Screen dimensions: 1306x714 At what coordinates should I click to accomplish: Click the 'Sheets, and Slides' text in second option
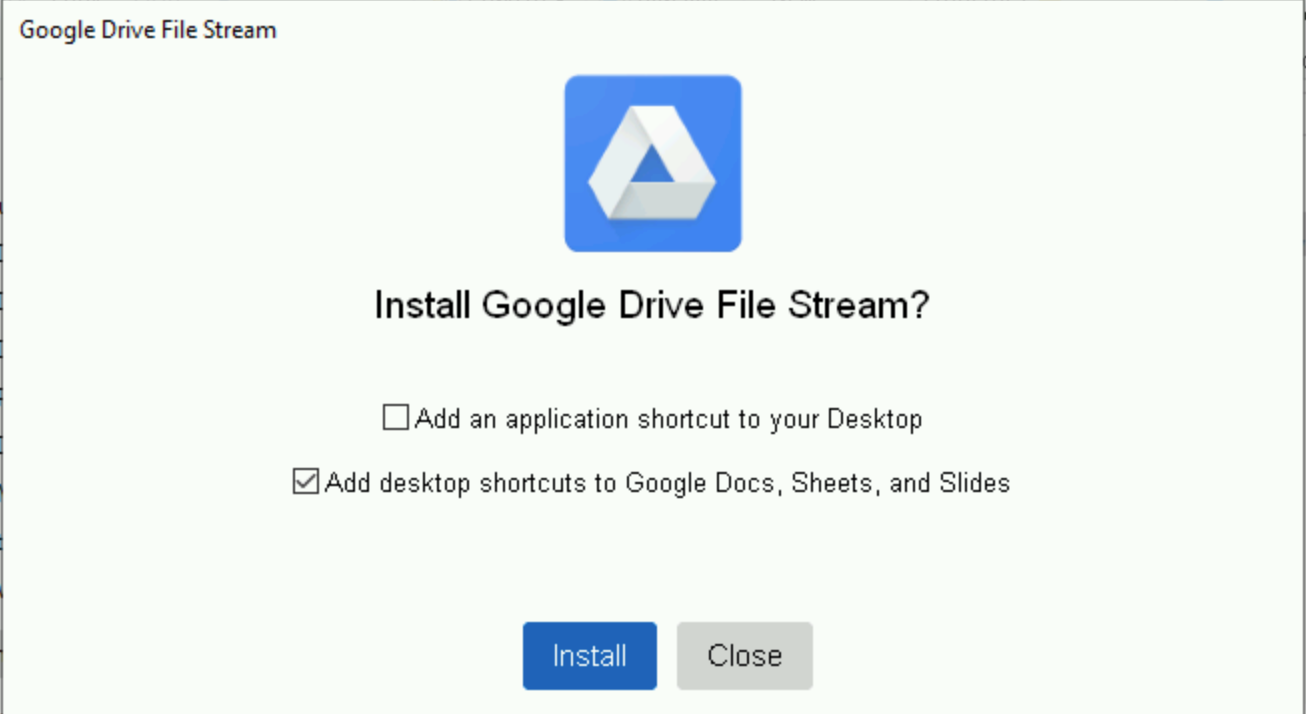click(x=900, y=483)
